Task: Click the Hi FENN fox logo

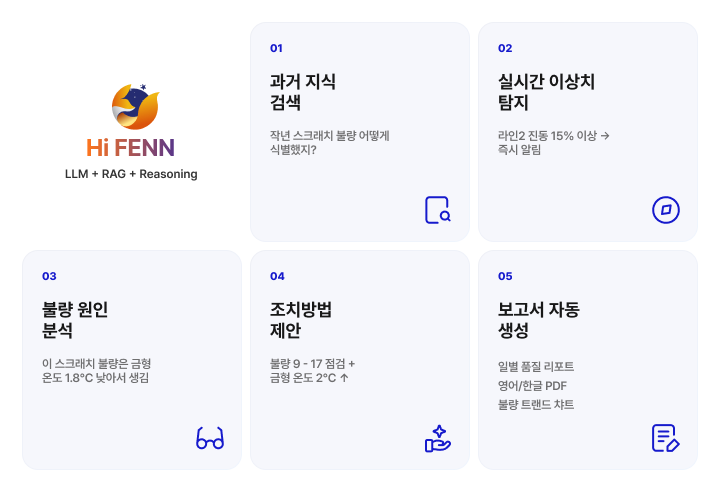Action: 135,107
